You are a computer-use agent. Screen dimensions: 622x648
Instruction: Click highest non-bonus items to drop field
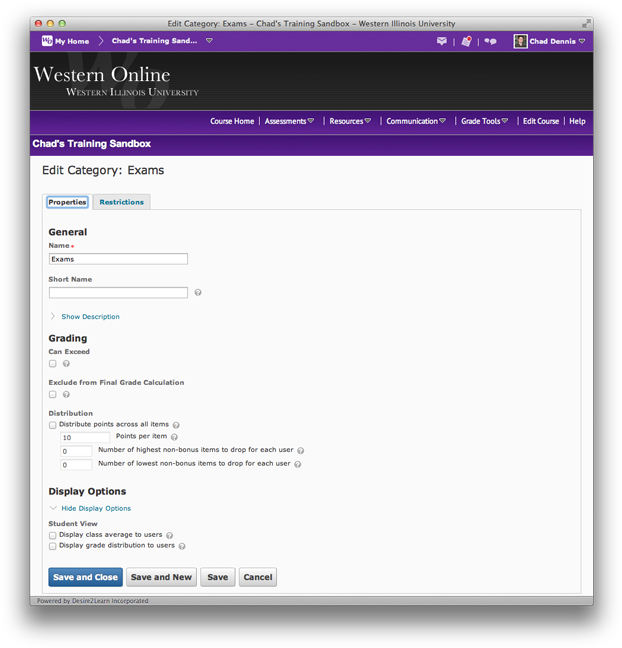point(76,451)
